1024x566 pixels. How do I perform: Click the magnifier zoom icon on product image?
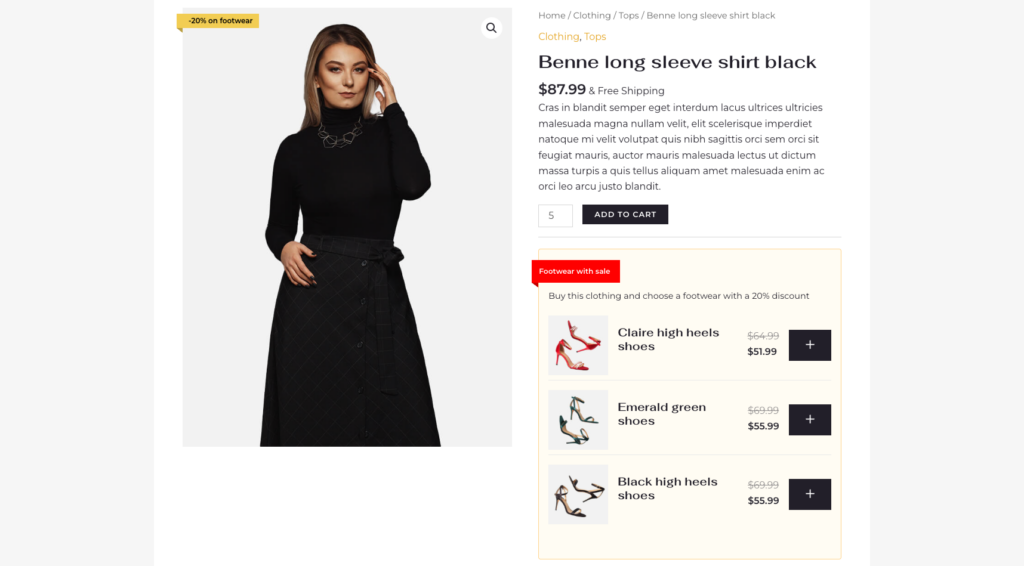[491, 28]
